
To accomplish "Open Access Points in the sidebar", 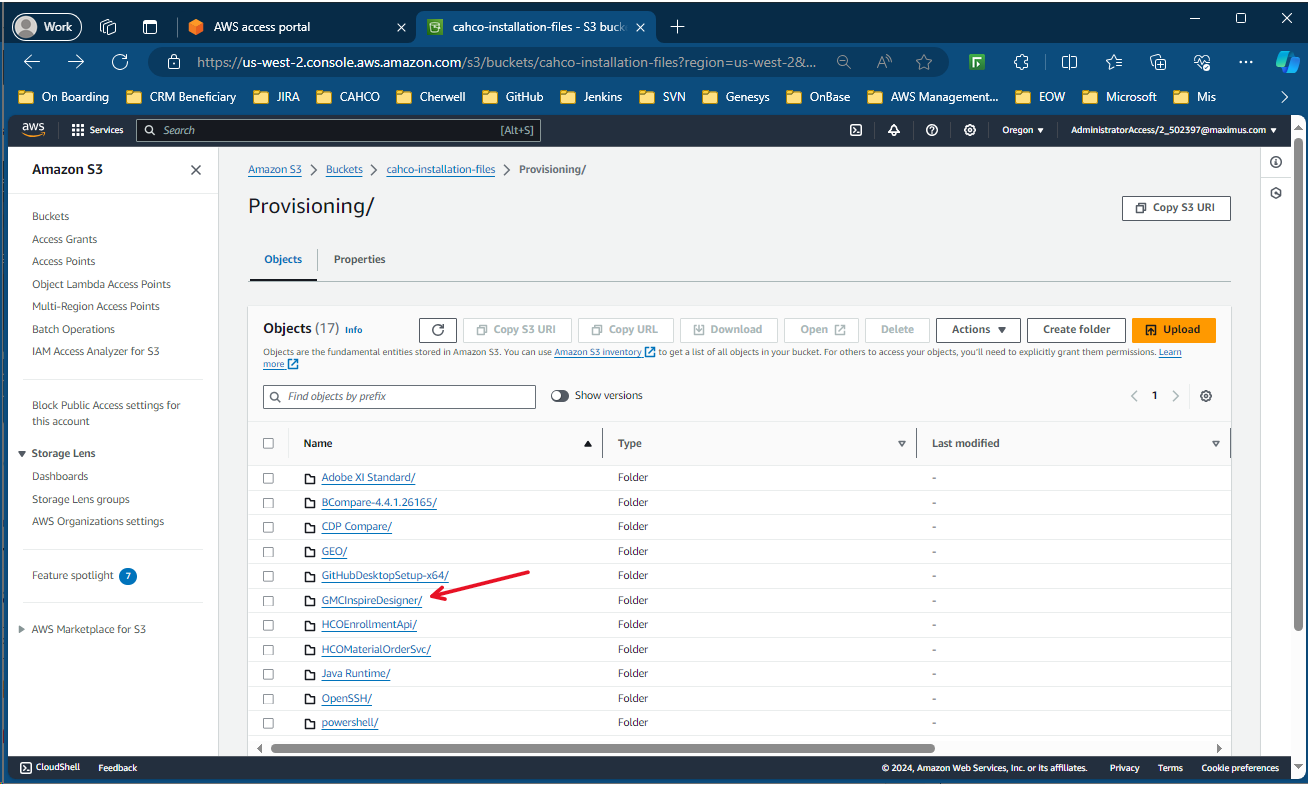I will pyautogui.click(x=64, y=261).
